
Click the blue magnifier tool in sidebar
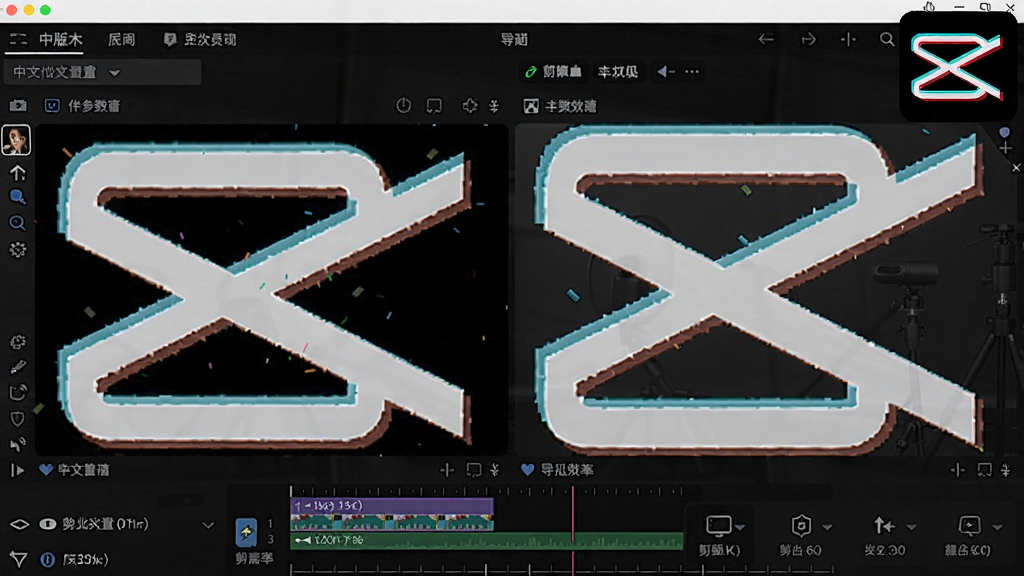[x=18, y=197]
